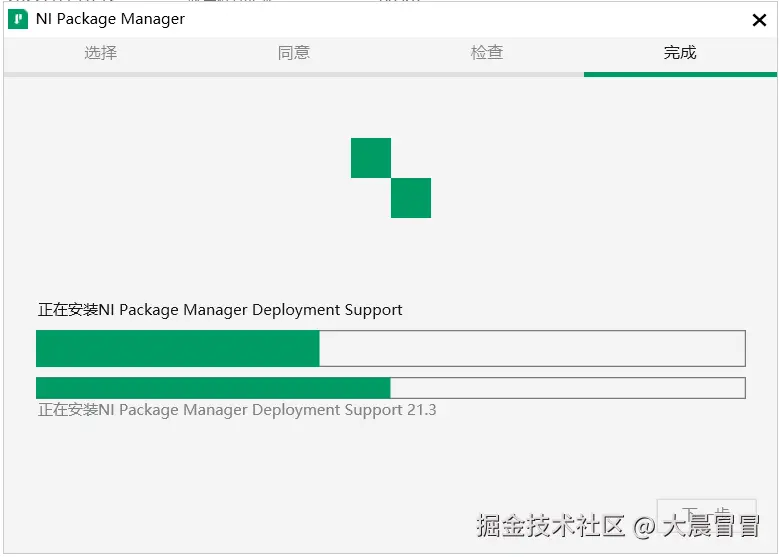This screenshot has height=557, width=779.
Task: Click the empty part of the thin progress bar
Action: click(x=567, y=388)
